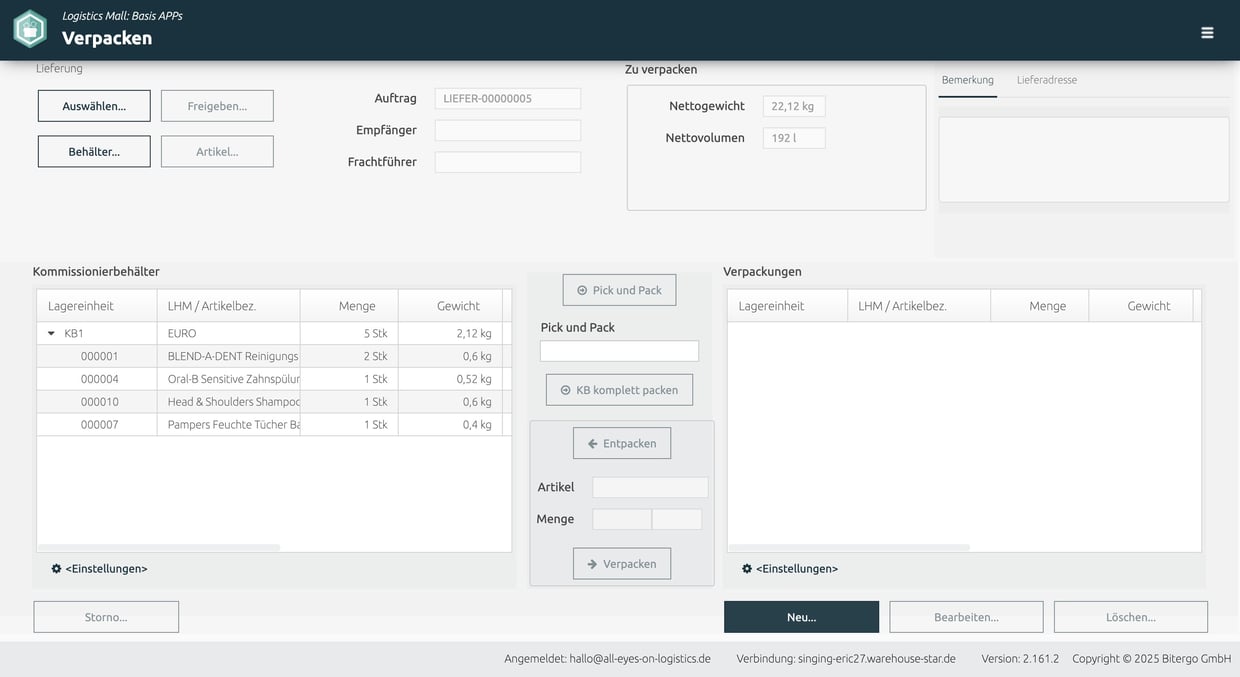This screenshot has height=677, width=1240.
Task: Click the Verpacken arrow button
Action: pyautogui.click(x=622, y=564)
